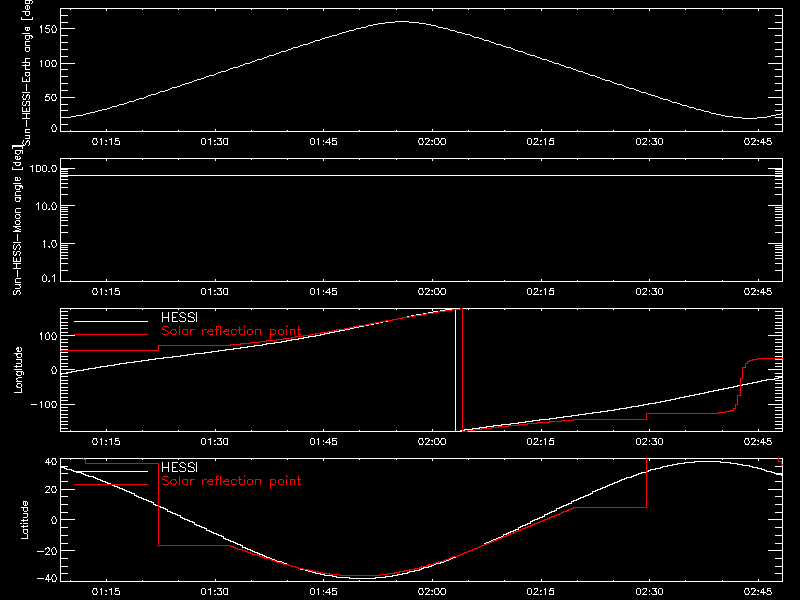Click white HESSI legend line in Longitude plot
Viewport: 800px width, 600px height.
[x=111, y=321]
